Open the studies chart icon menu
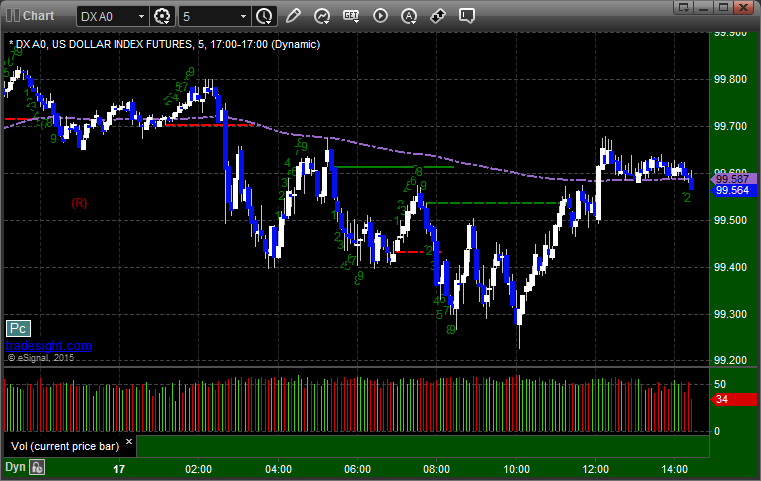The width and height of the screenshot is (761, 481). (x=322, y=16)
